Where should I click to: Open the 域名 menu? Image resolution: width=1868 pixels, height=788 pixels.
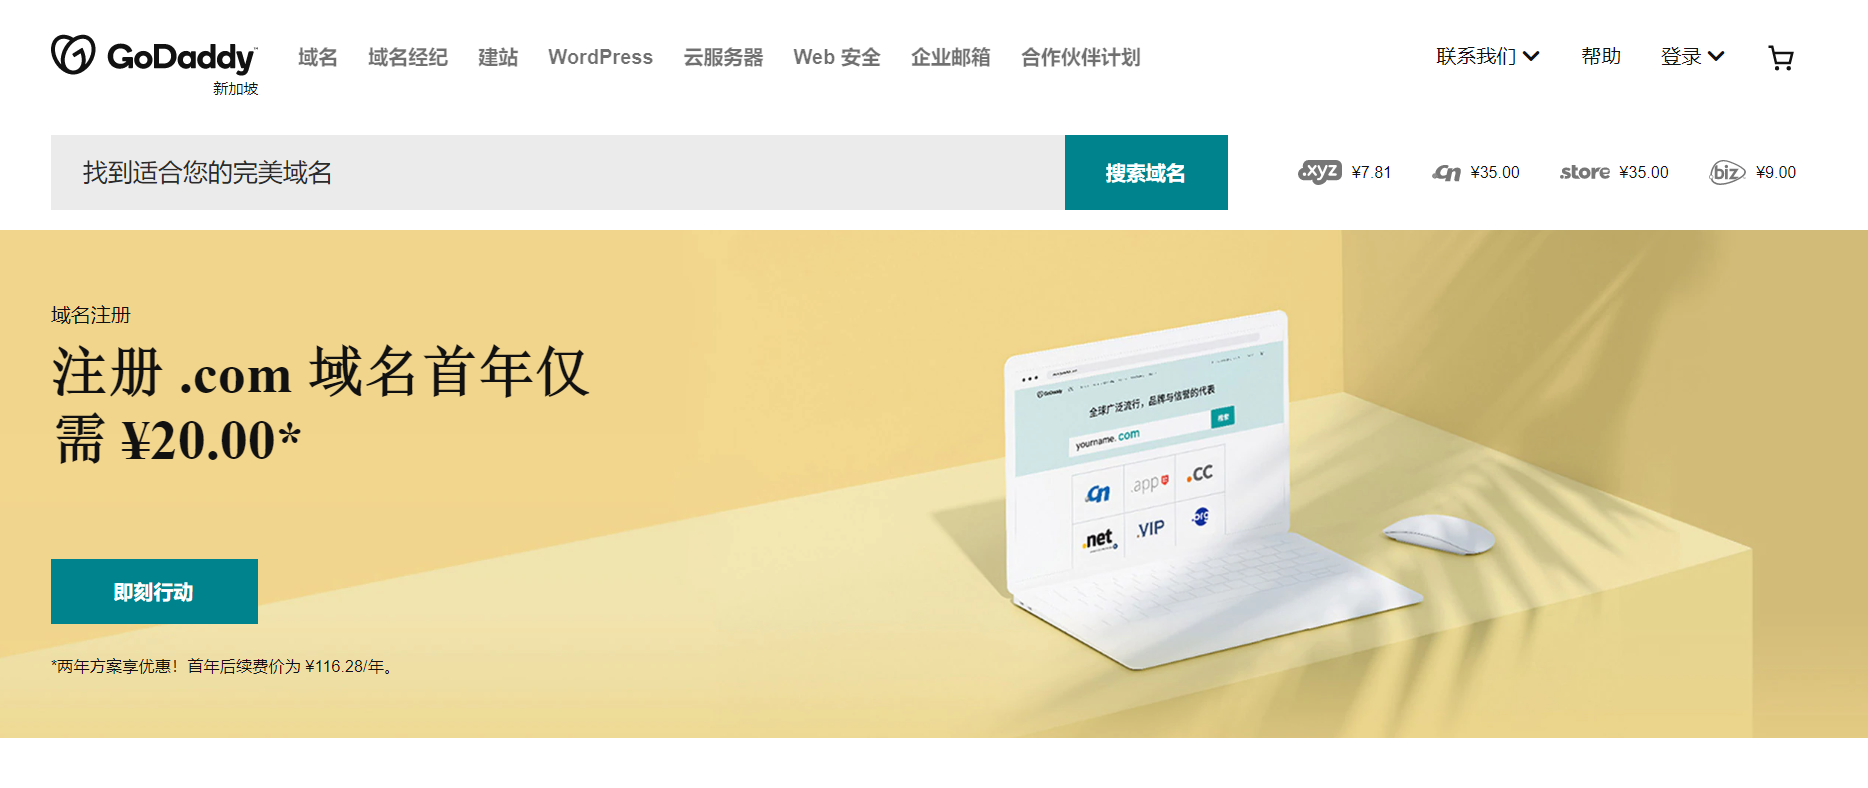click(318, 57)
